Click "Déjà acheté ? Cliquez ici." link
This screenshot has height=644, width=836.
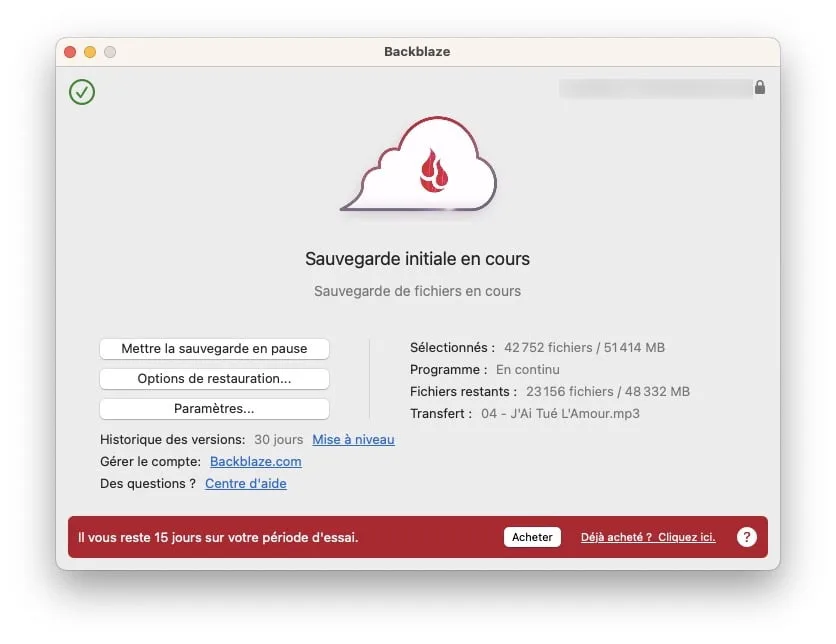pyautogui.click(x=647, y=537)
